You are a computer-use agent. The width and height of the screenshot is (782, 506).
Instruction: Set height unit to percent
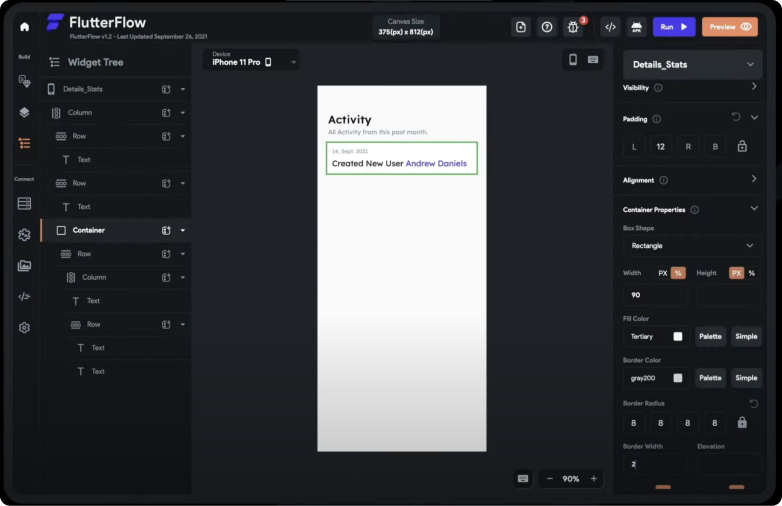coord(752,273)
